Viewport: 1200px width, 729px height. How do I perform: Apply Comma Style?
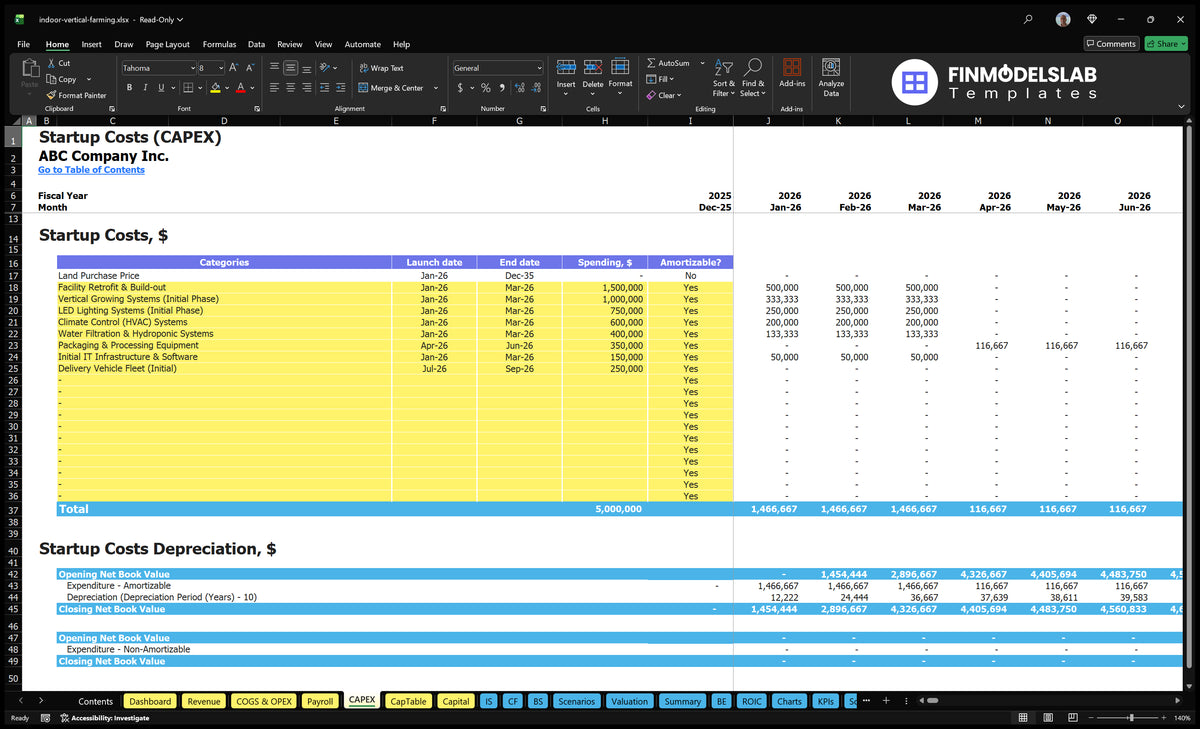503,88
